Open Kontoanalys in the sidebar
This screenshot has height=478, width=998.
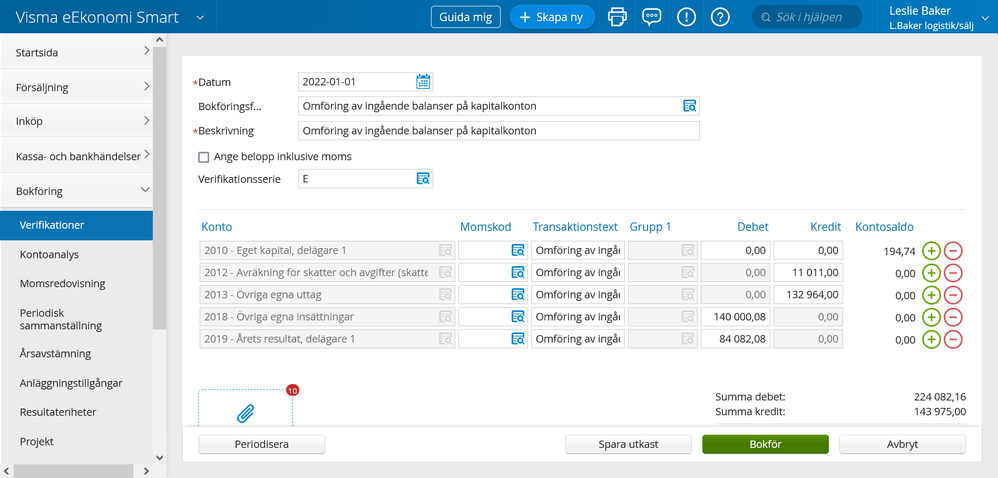coord(49,255)
